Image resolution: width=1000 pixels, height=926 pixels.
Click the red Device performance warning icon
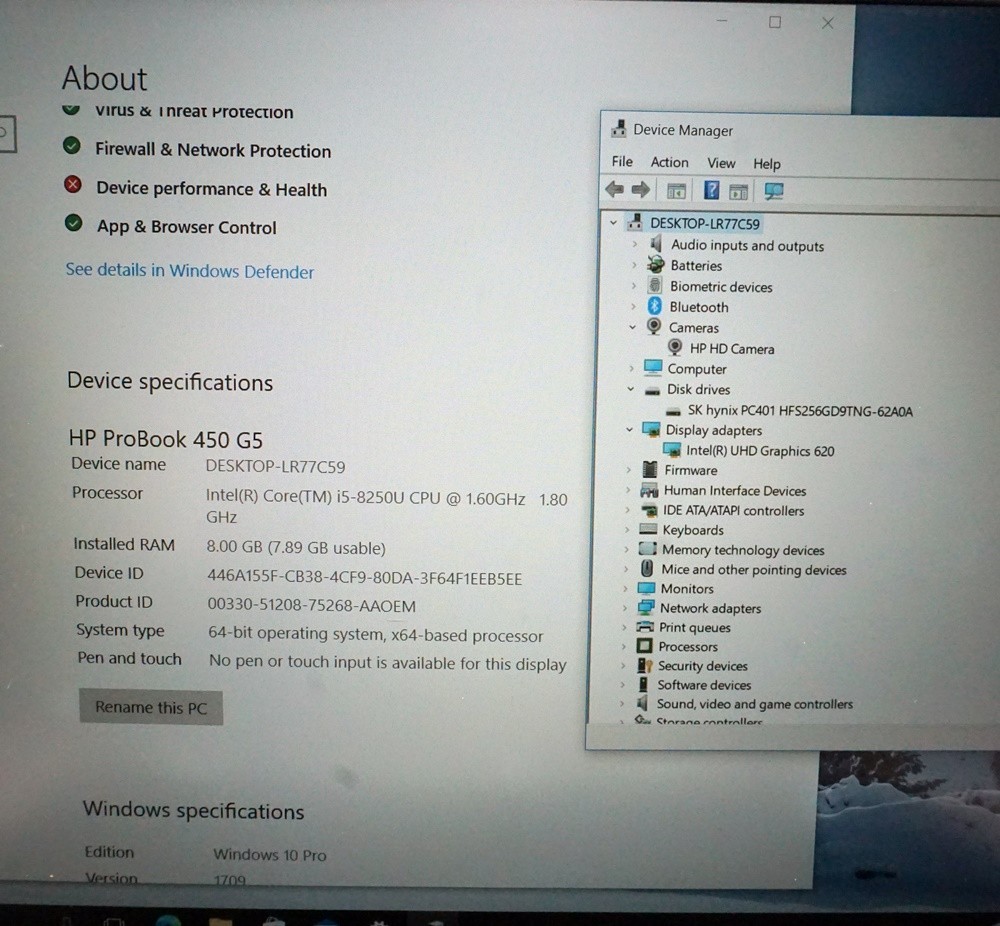point(73,185)
